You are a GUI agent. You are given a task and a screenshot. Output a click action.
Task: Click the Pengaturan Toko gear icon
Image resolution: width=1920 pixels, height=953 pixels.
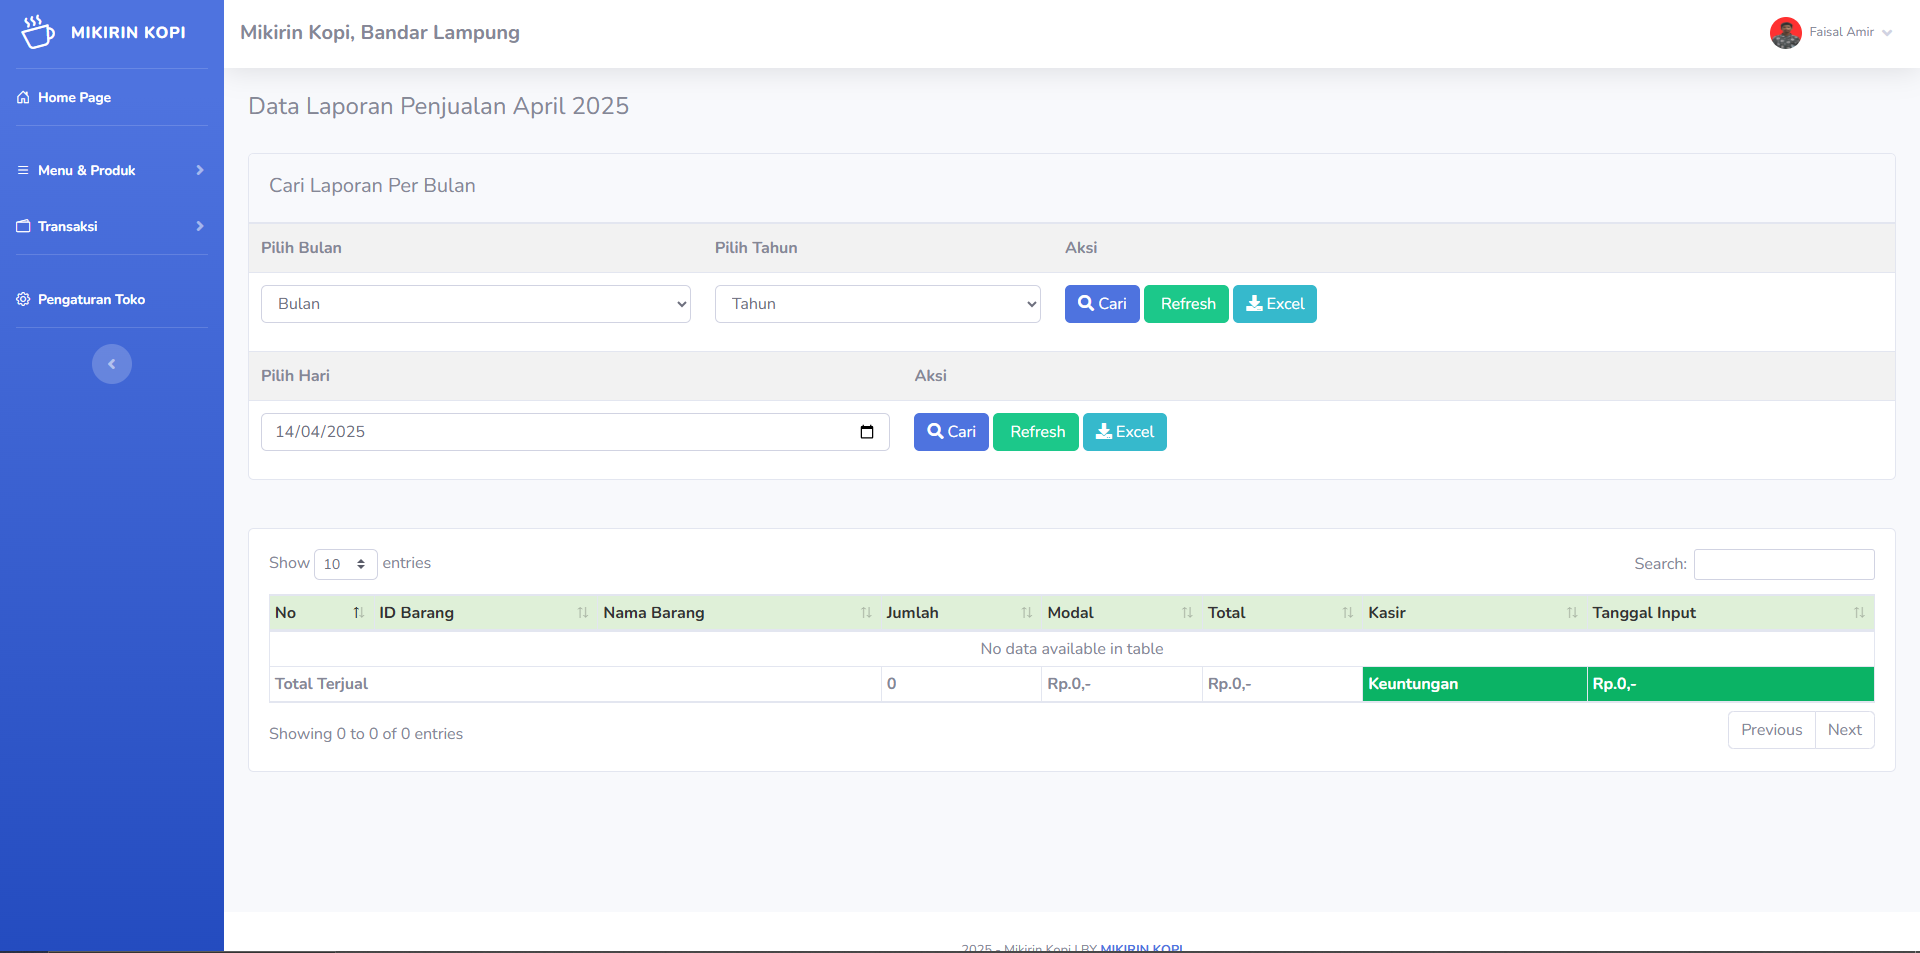coord(23,299)
